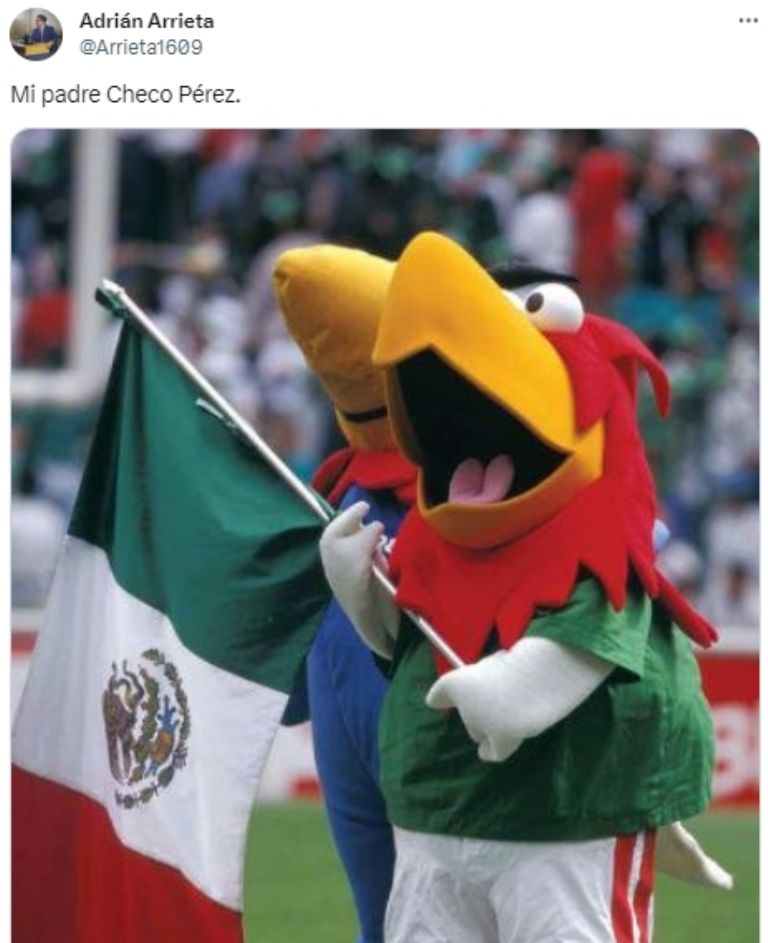Select the tweet text 'Mi padre Checo Pérez.'

[126, 94]
